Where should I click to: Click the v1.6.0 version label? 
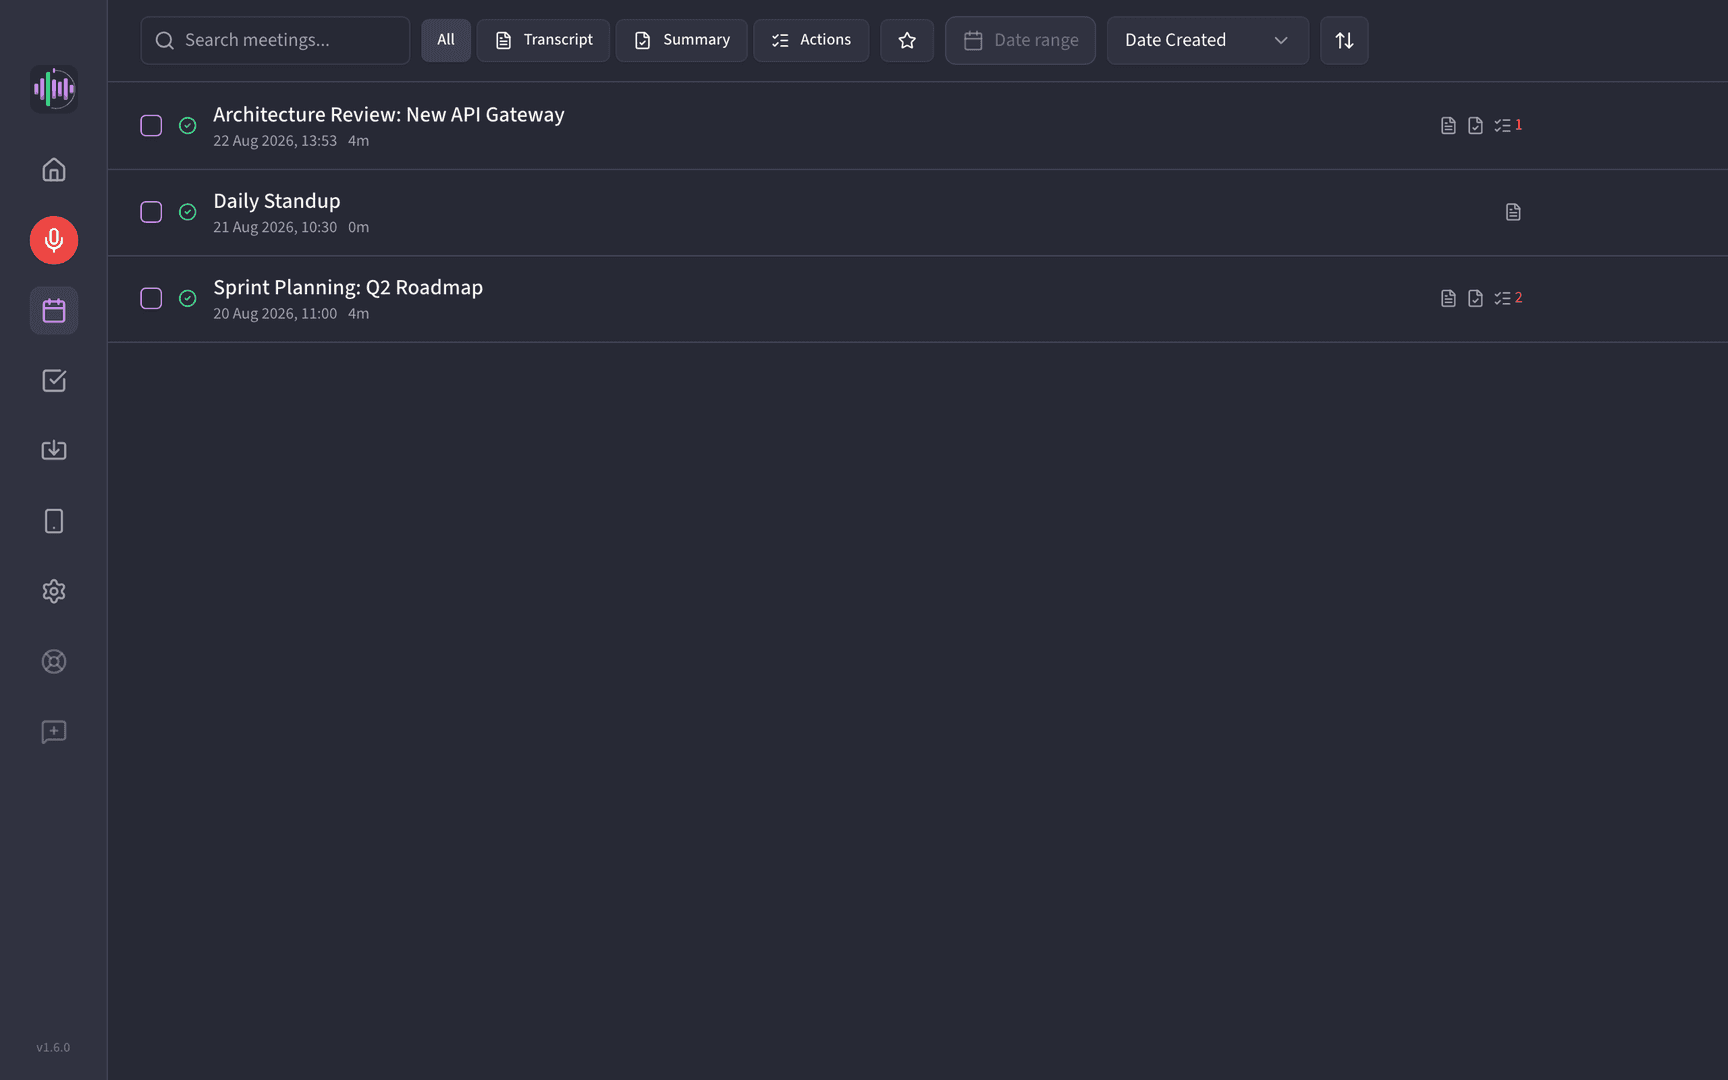[x=53, y=1047]
